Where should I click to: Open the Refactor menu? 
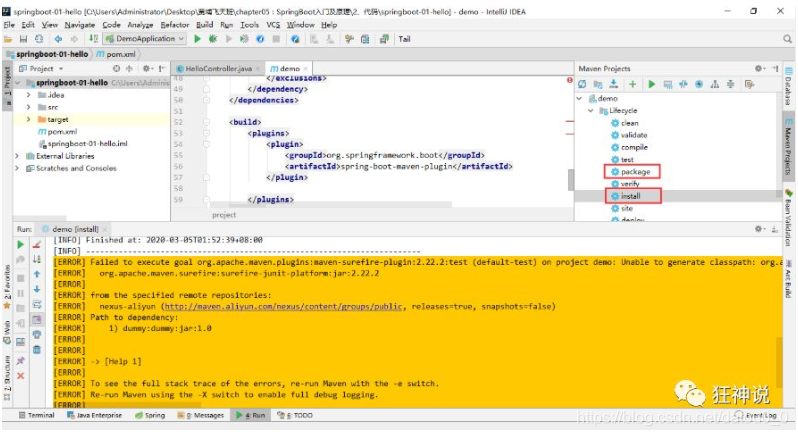point(175,24)
